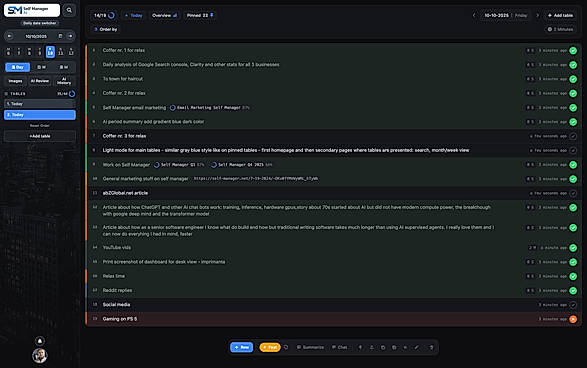The width and height of the screenshot is (587, 368).
Task: Switch to Day view
Action: (x=18, y=67)
